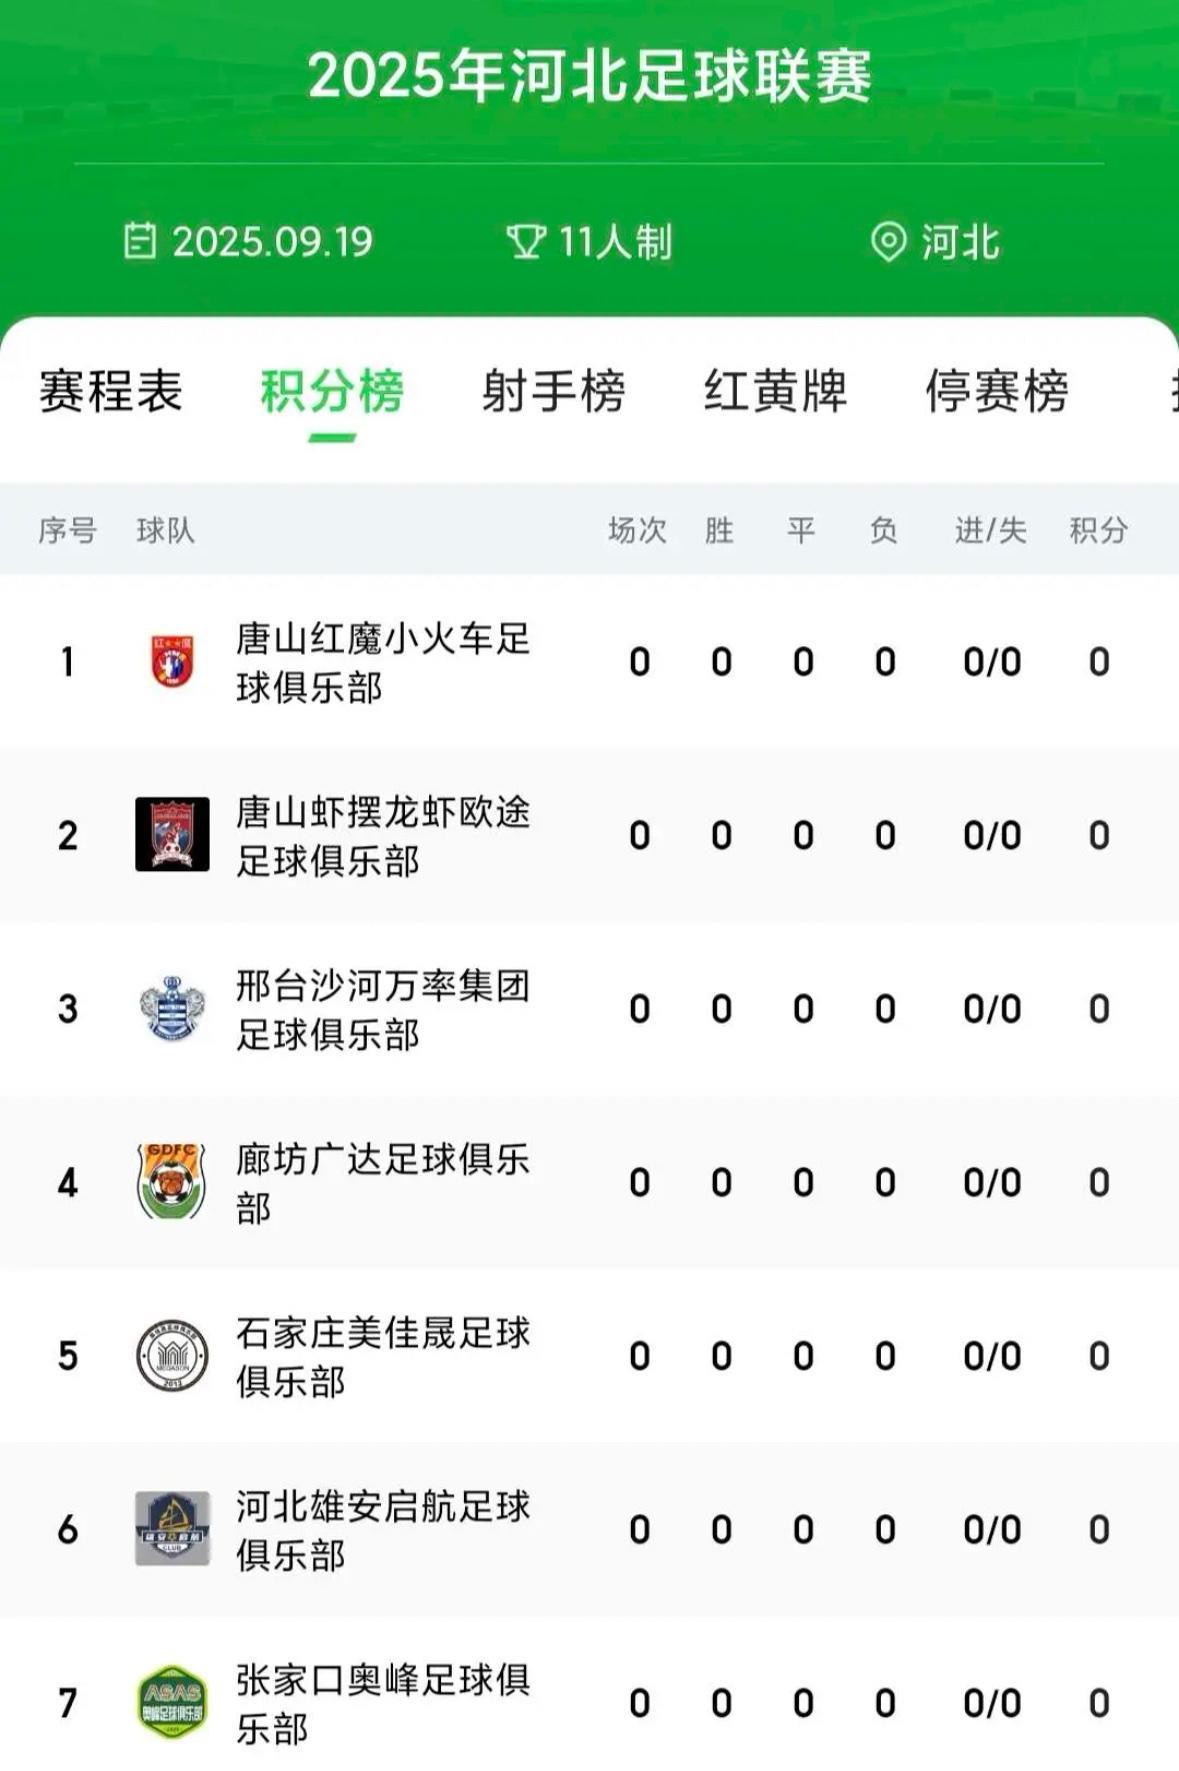Click the 廊坊广达足球俱乐部 team name

(x=383, y=1183)
